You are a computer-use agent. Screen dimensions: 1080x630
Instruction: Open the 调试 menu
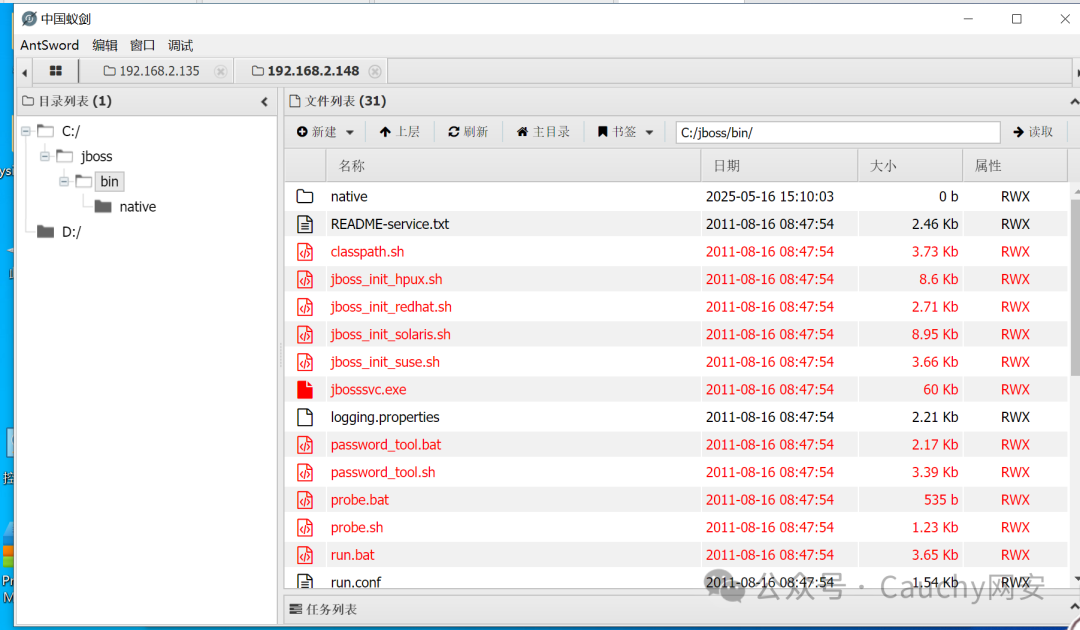pyautogui.click(x=180, y=45)
